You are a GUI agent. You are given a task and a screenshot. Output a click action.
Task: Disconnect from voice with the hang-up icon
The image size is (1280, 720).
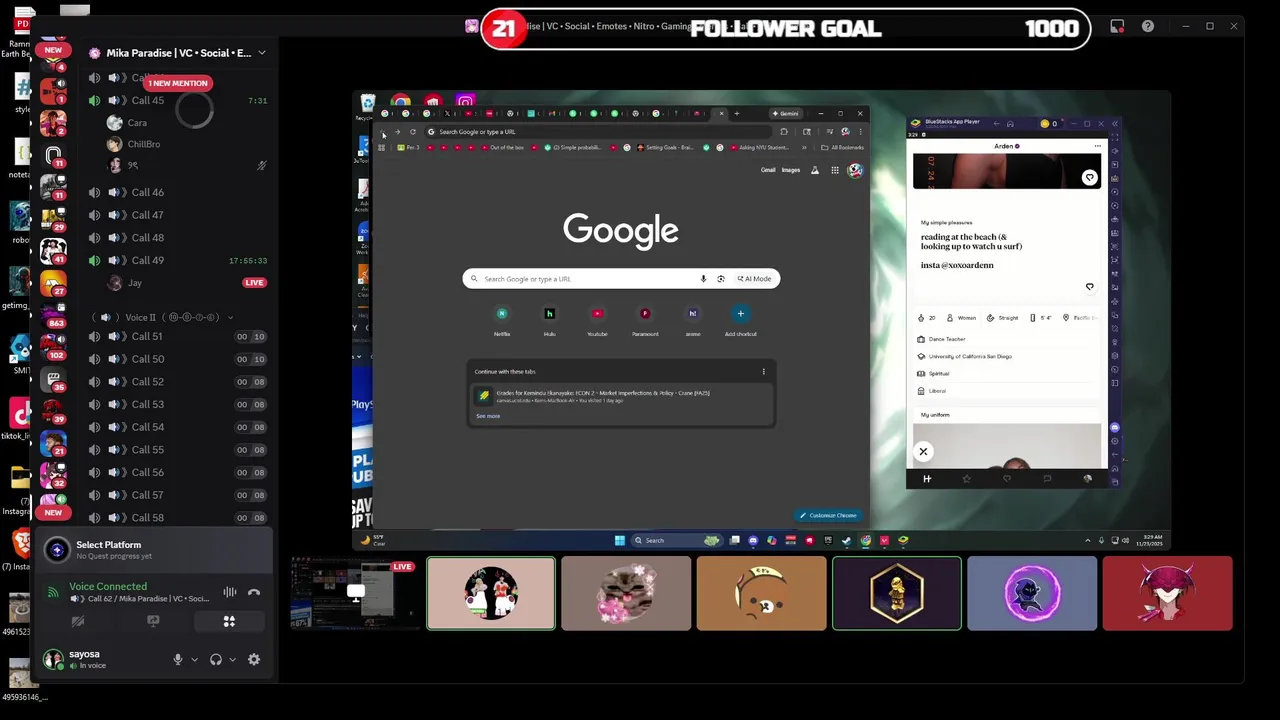(x=254, y=592)
